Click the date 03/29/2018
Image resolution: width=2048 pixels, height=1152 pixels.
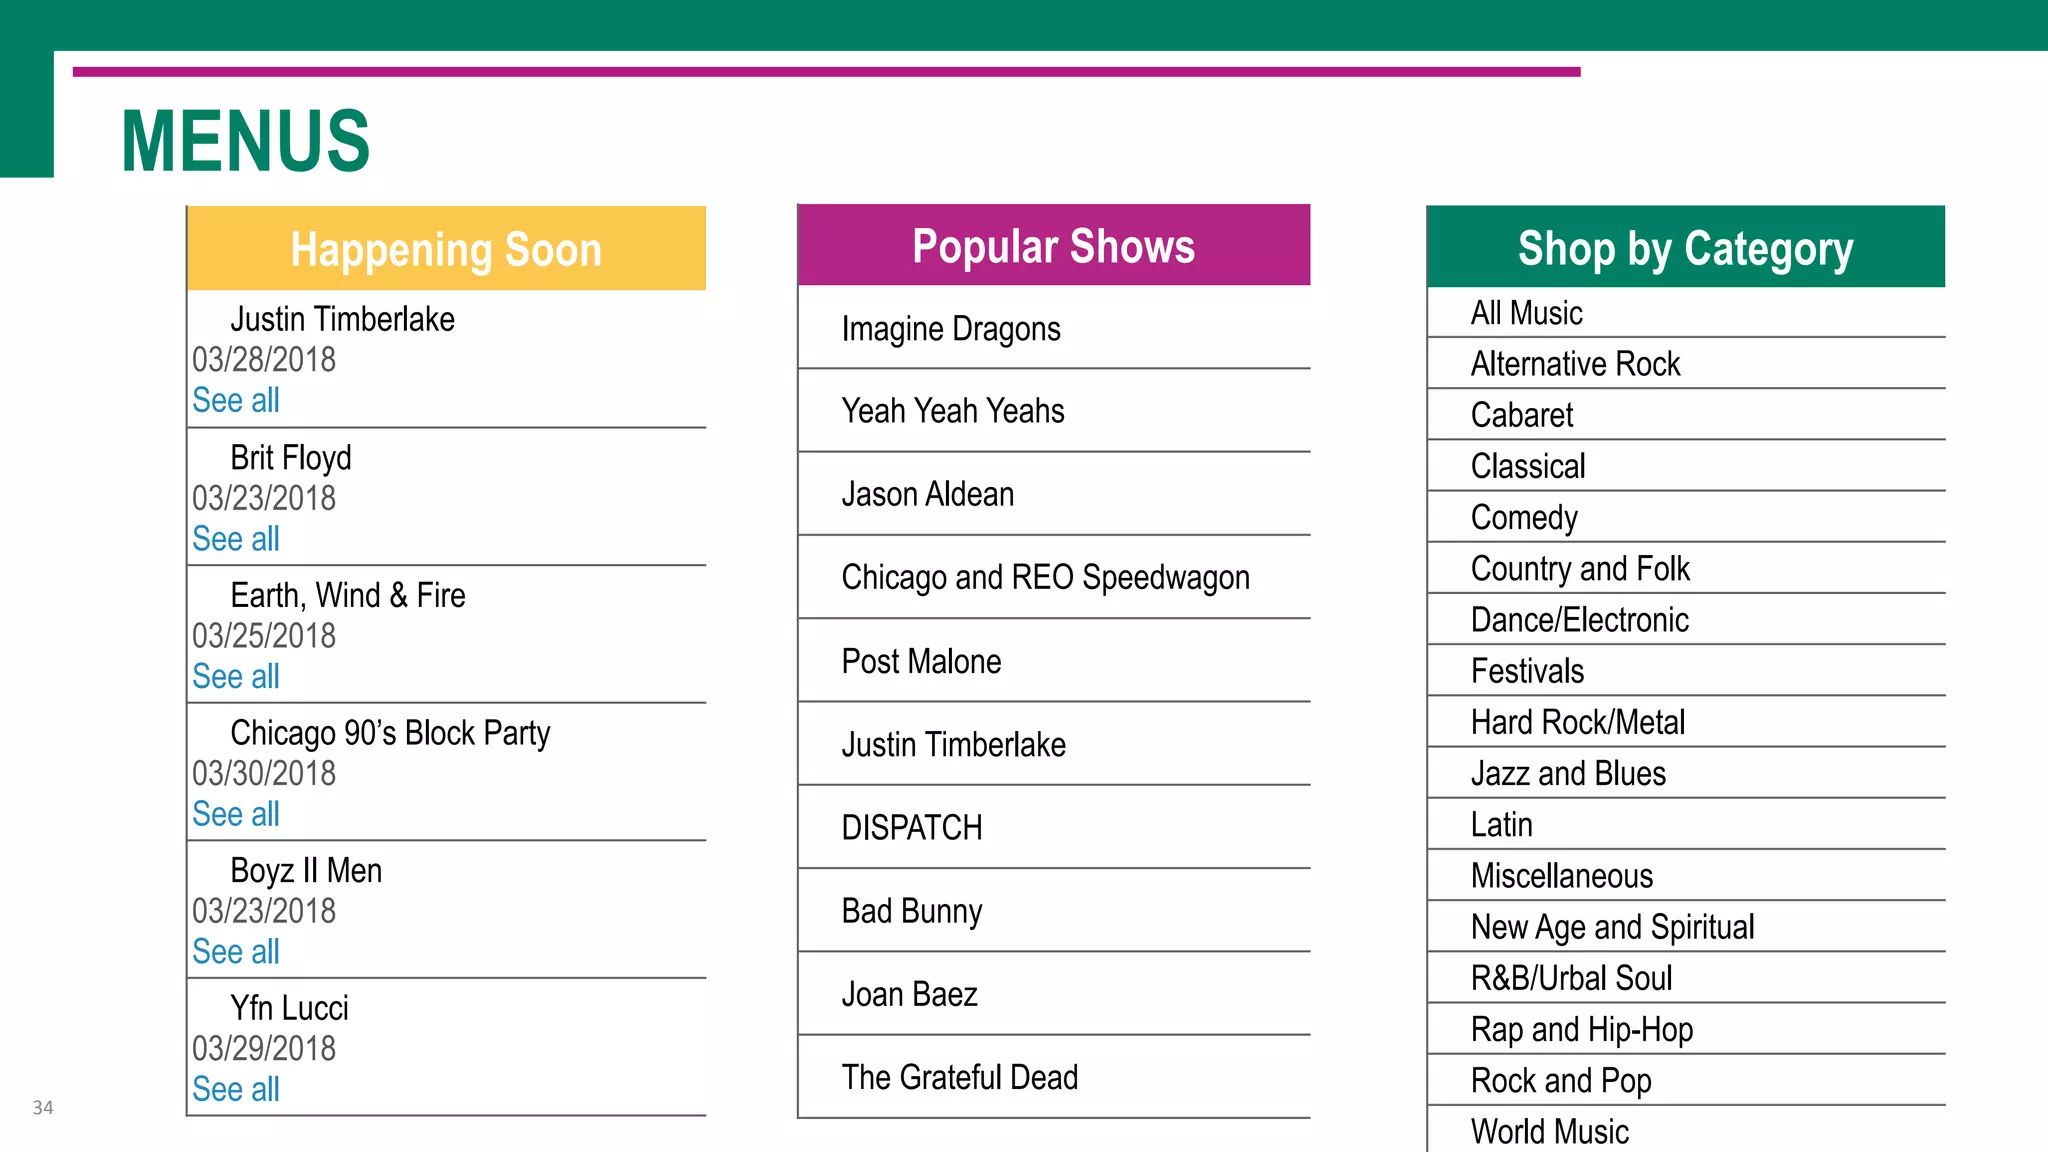(x=264, y=1048)
